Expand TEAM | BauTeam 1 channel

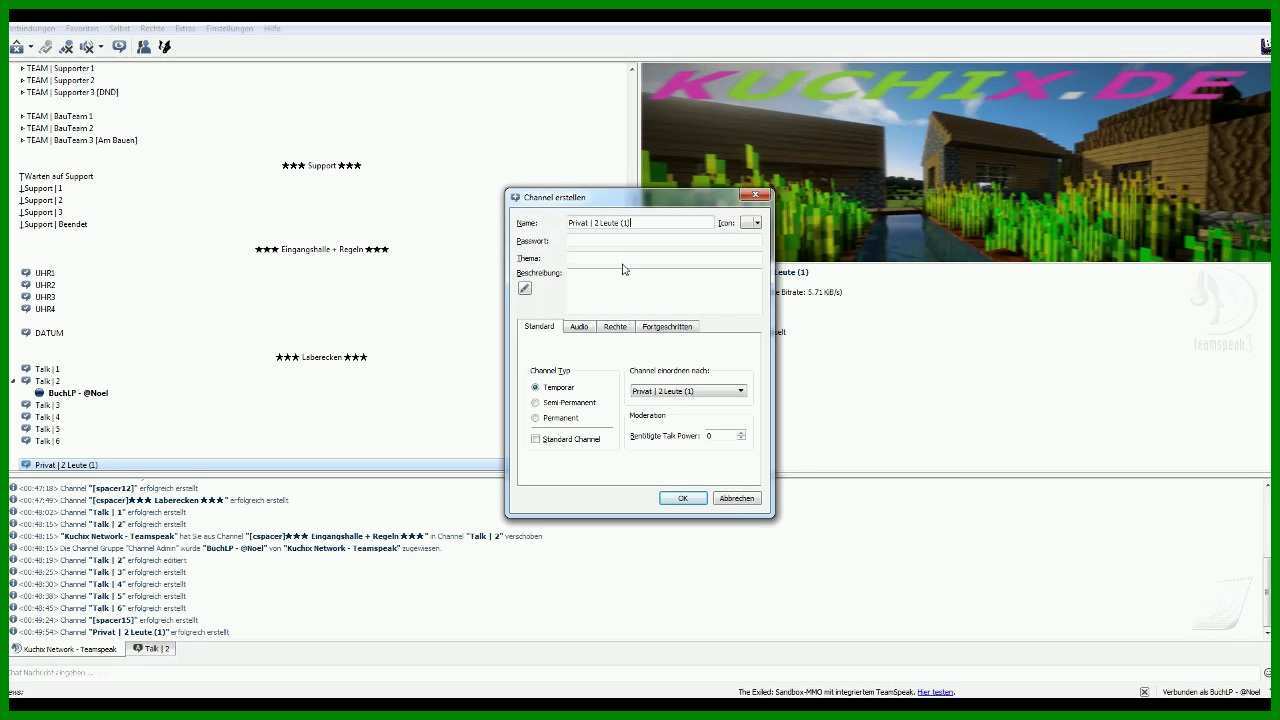coord(22,116)
